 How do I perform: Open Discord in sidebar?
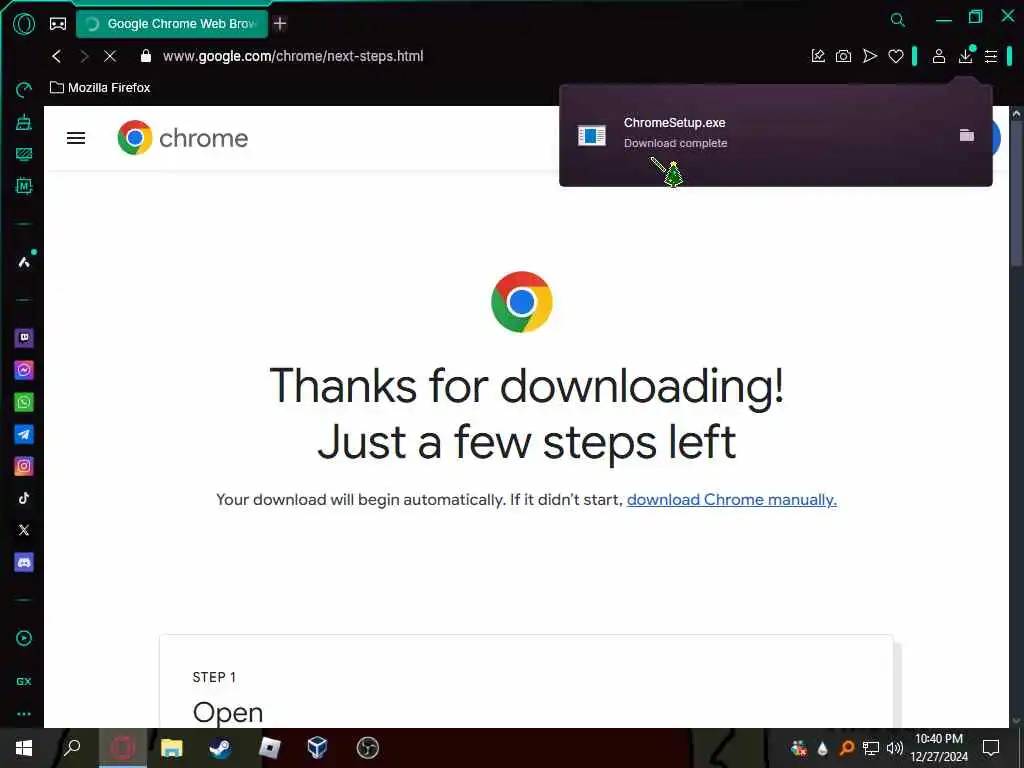(24, 562)
